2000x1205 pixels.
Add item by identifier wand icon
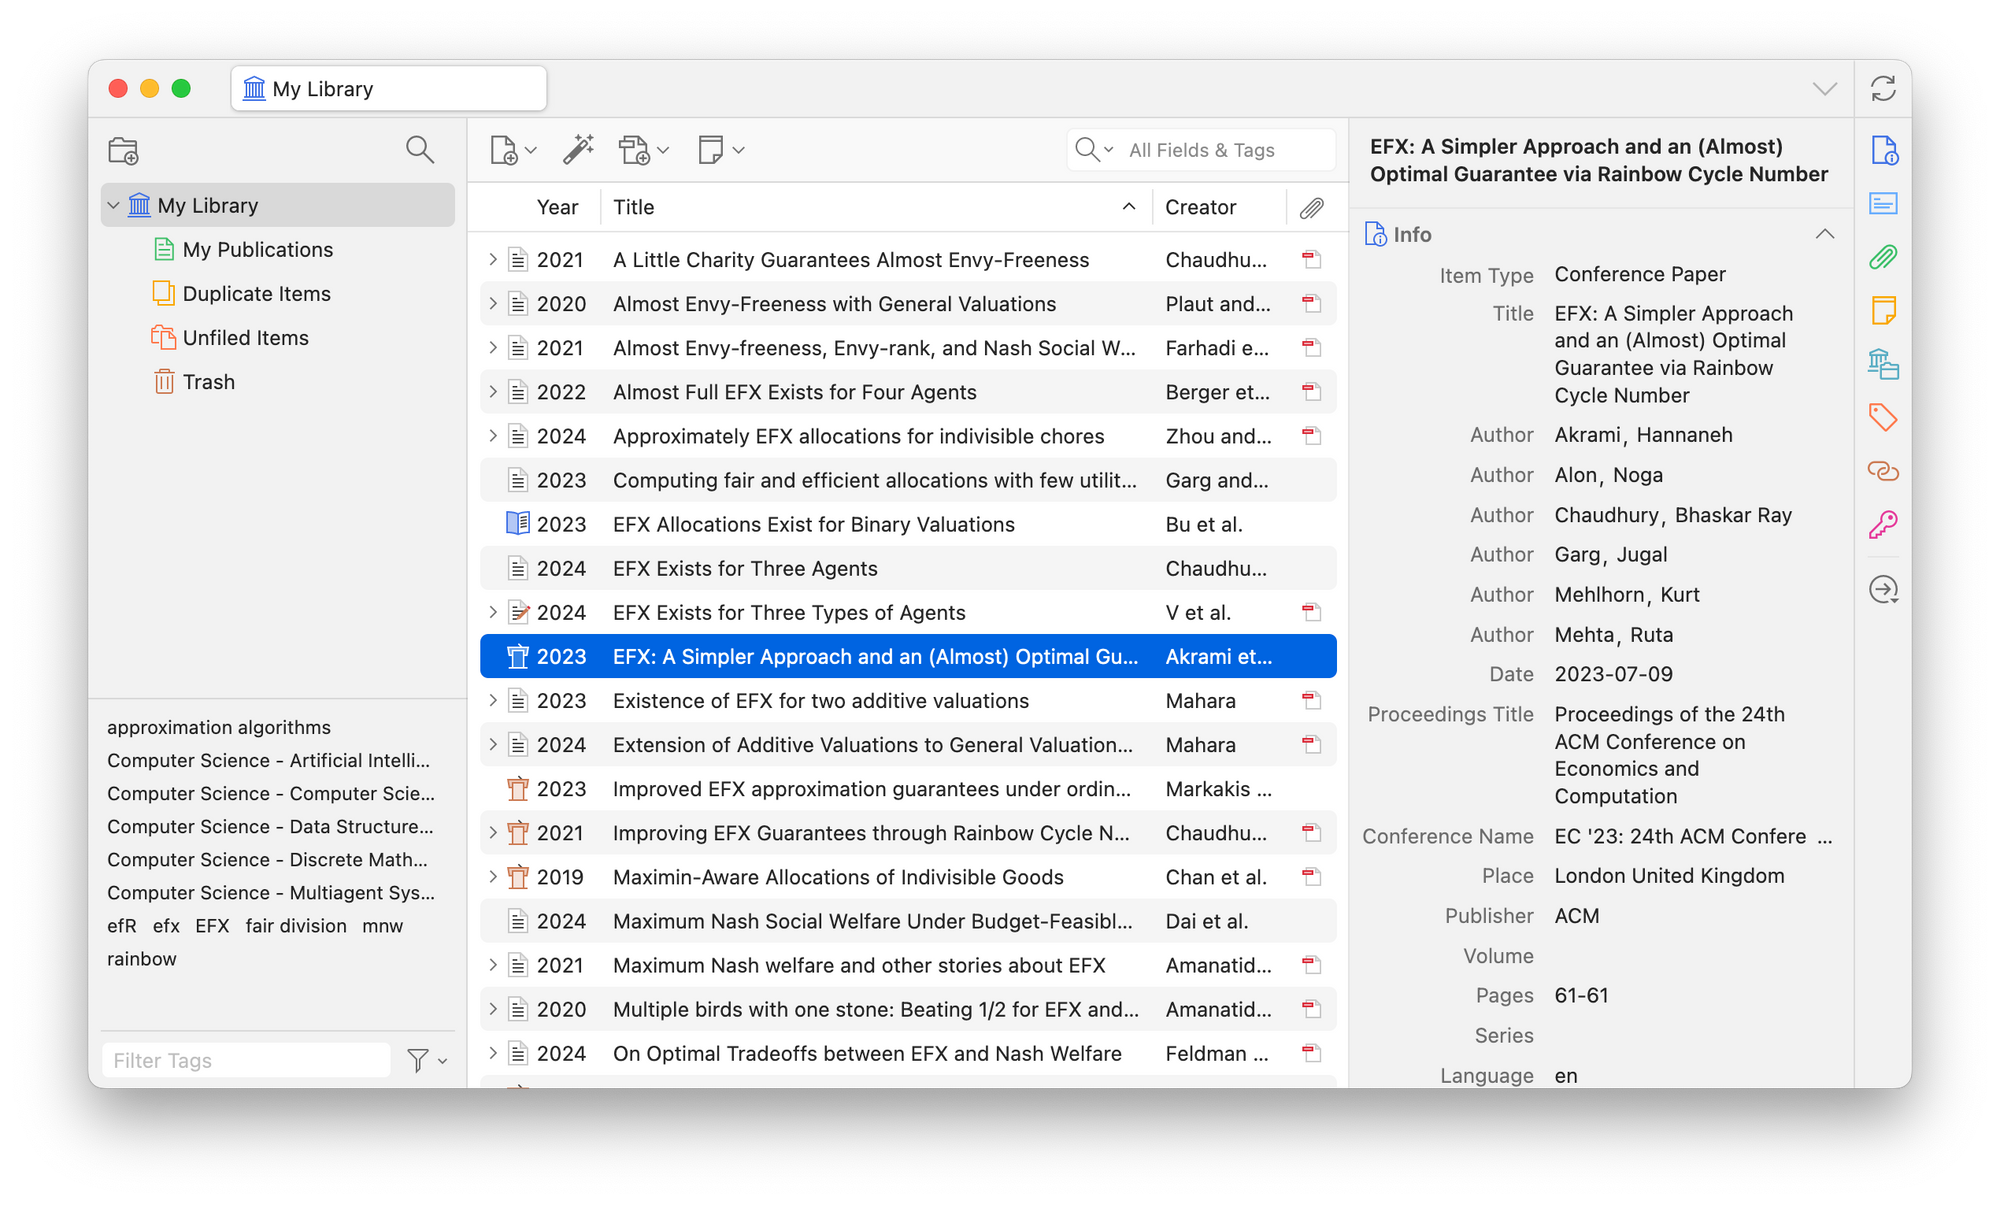point(578,150)
